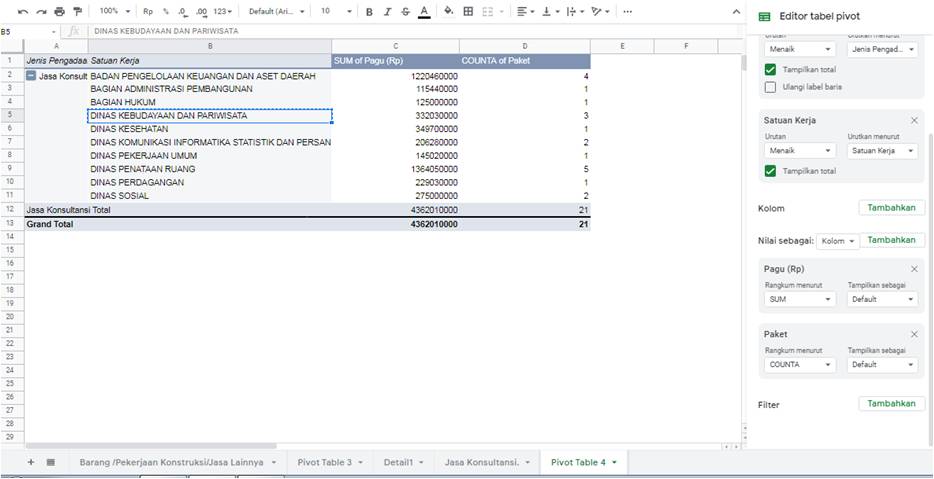Select column C header
This screenshot has height=479, width=934.
coord(396,46)
